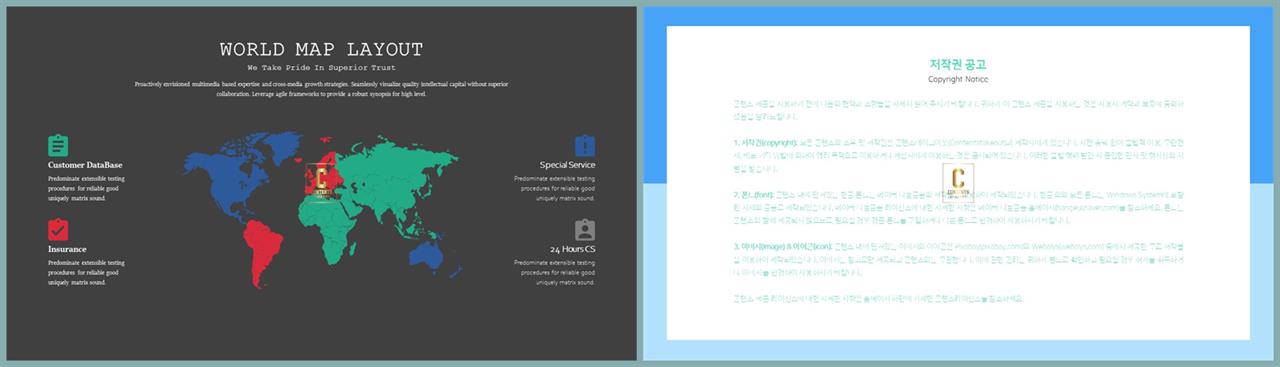
Task: Click the blue Special Service clipboard icon
Action: [x=585, y=146]
